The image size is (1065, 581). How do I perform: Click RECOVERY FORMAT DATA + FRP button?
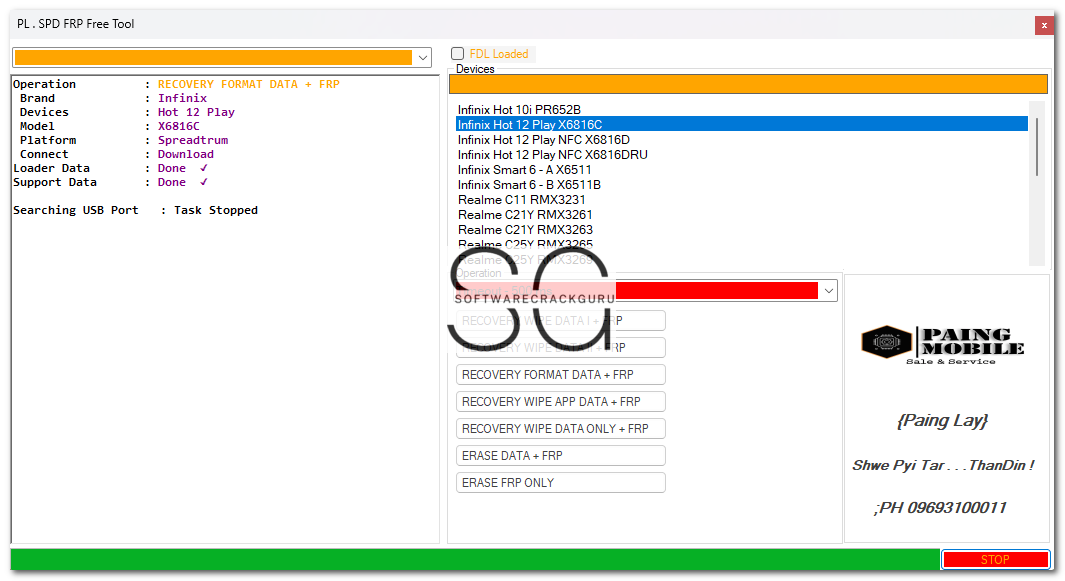coord(560,374)
